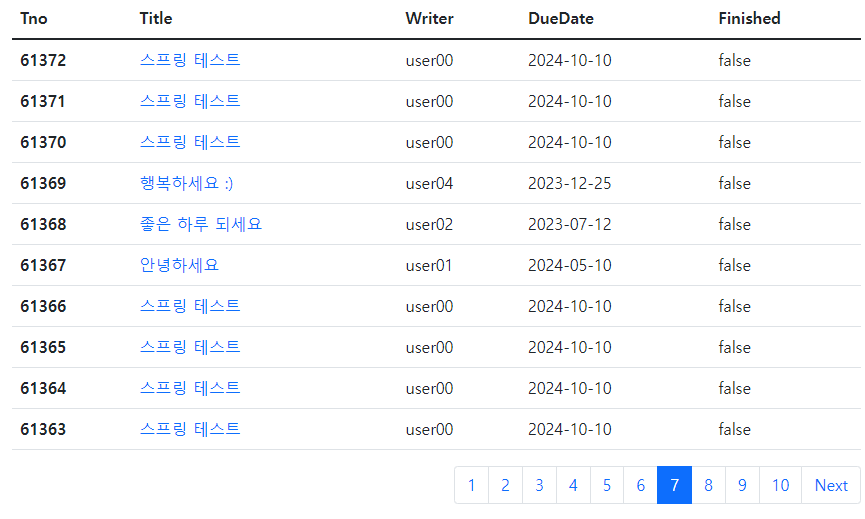The width and height of the screenshot is (865, 519).
Task: Click writer user01 in the table
Action: tap(429, 265)
